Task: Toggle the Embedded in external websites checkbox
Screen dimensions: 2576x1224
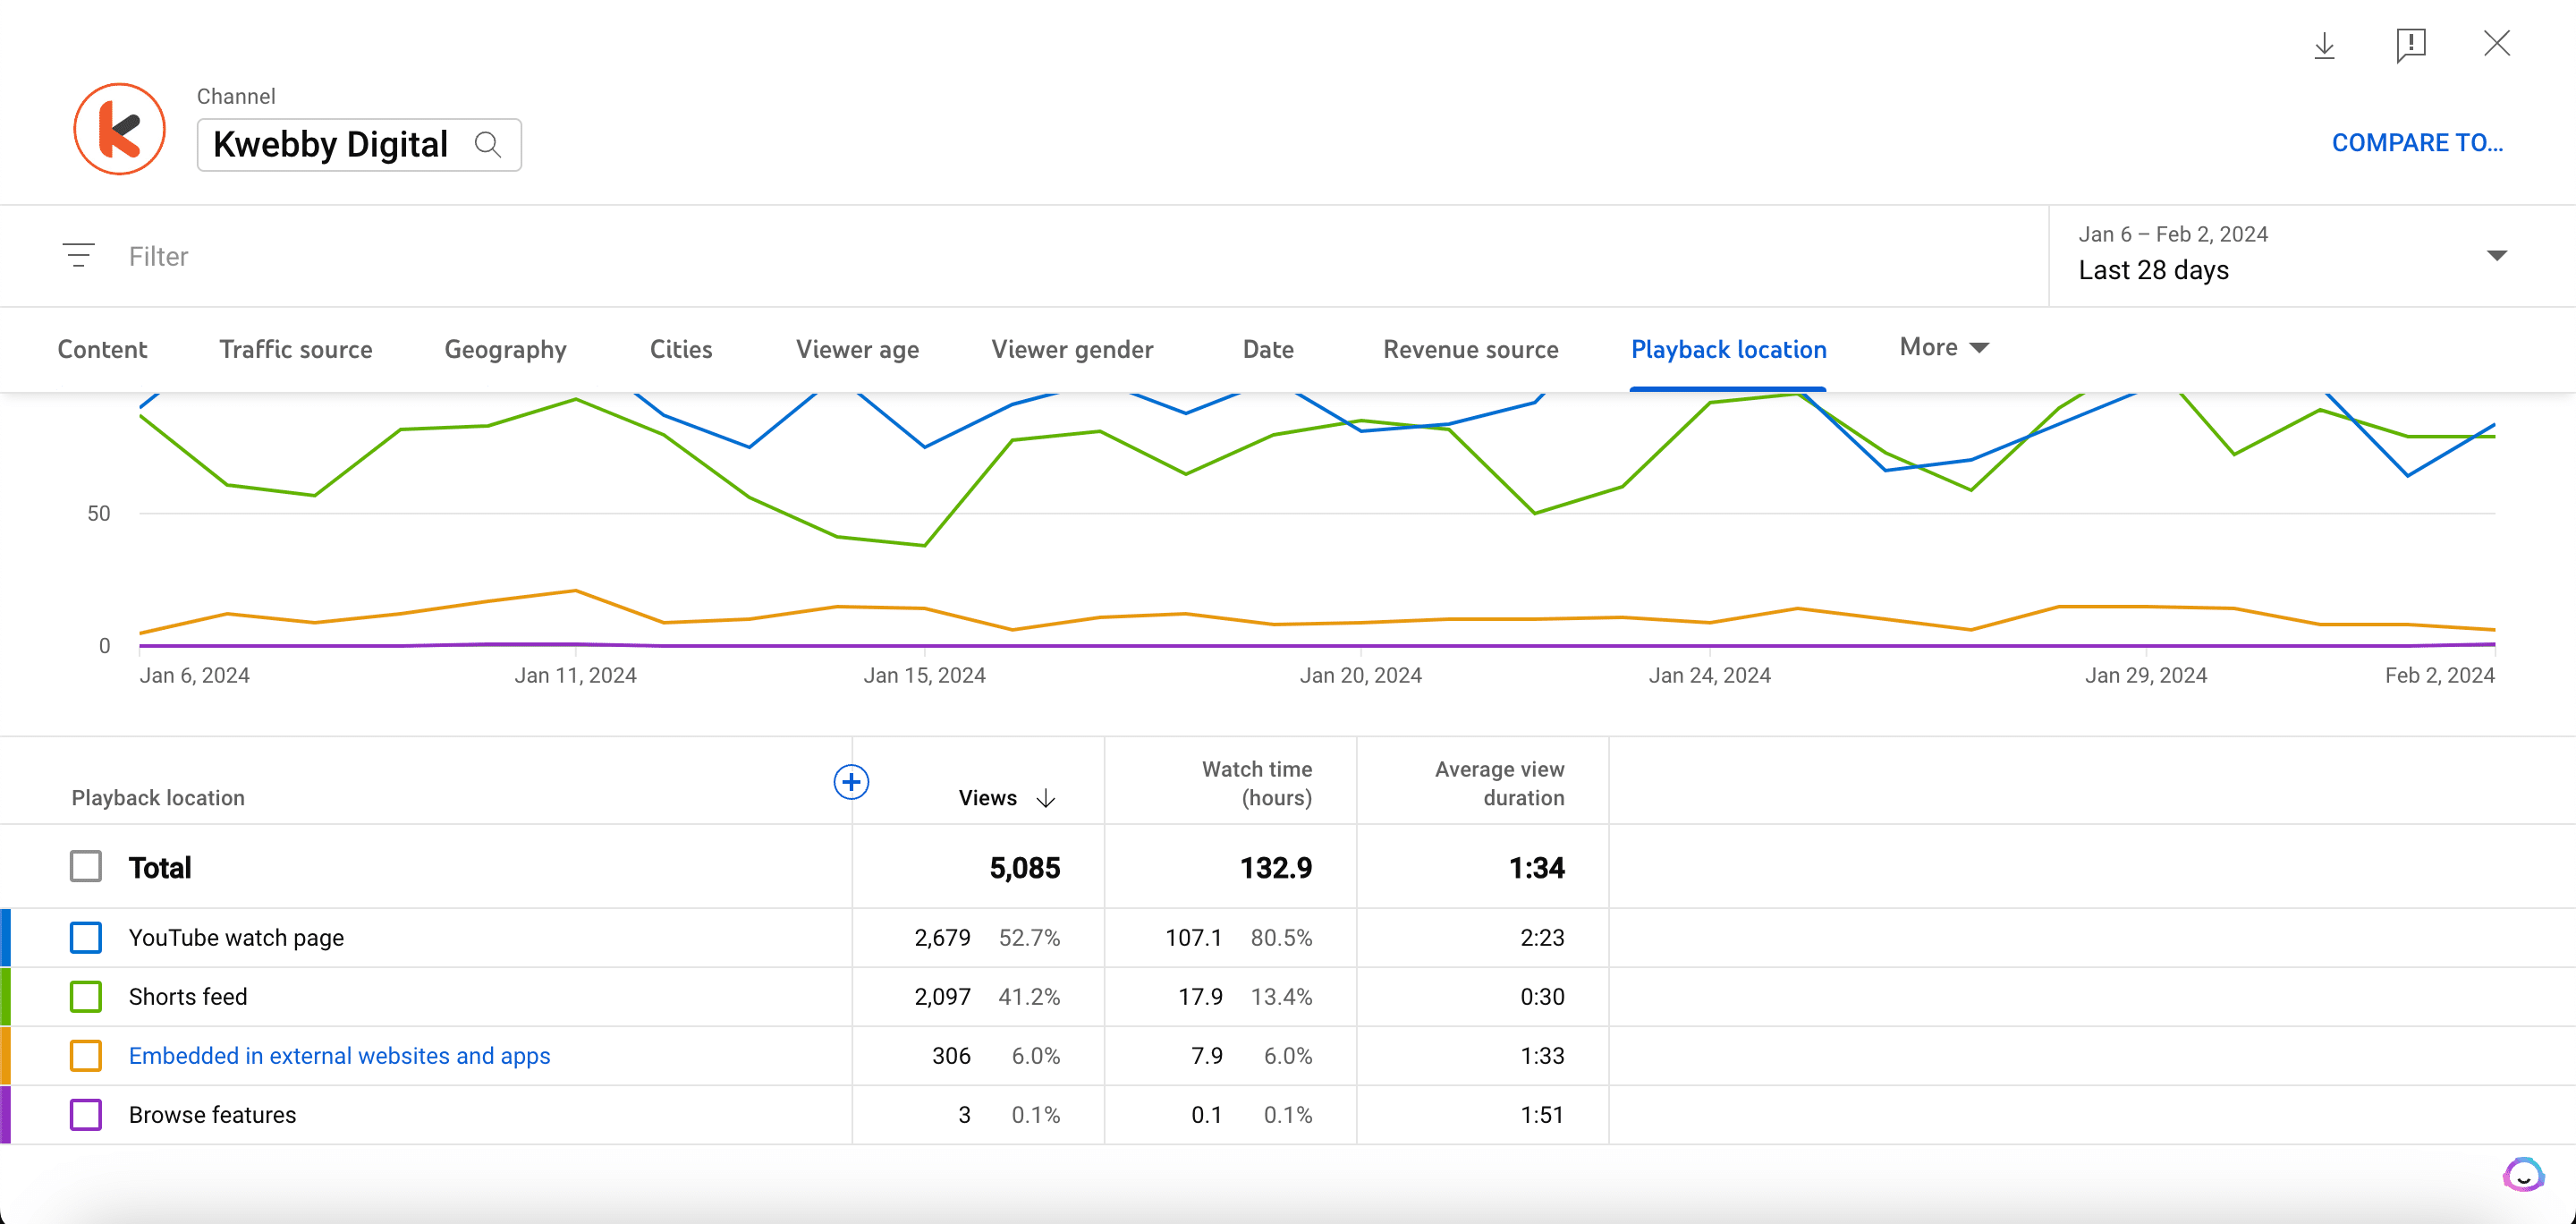Action: tap(86, 1056)
